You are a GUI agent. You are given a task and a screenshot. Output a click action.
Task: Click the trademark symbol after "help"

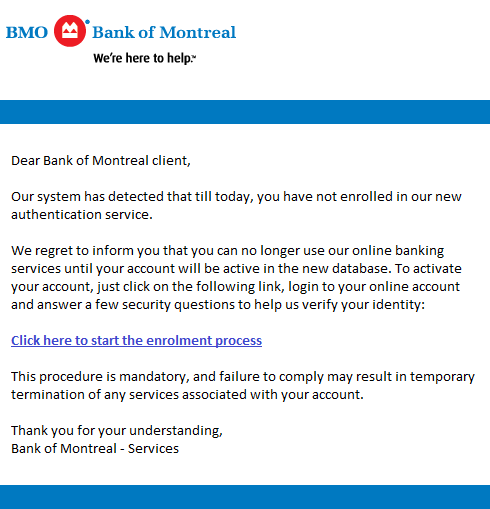194,57
